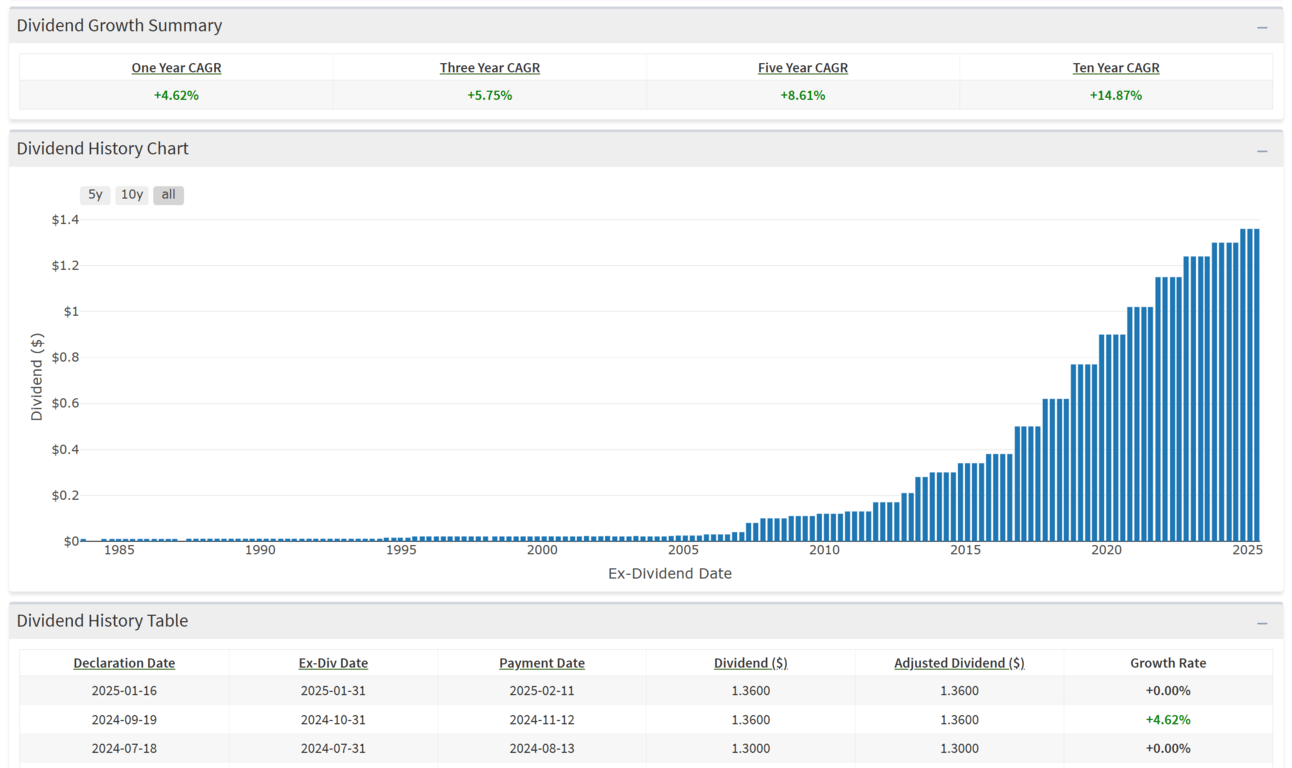The width and height of the screenshot is (1292, 768).
Task: Collapse the Dividend History Table panel
Action: point(1262,623)
